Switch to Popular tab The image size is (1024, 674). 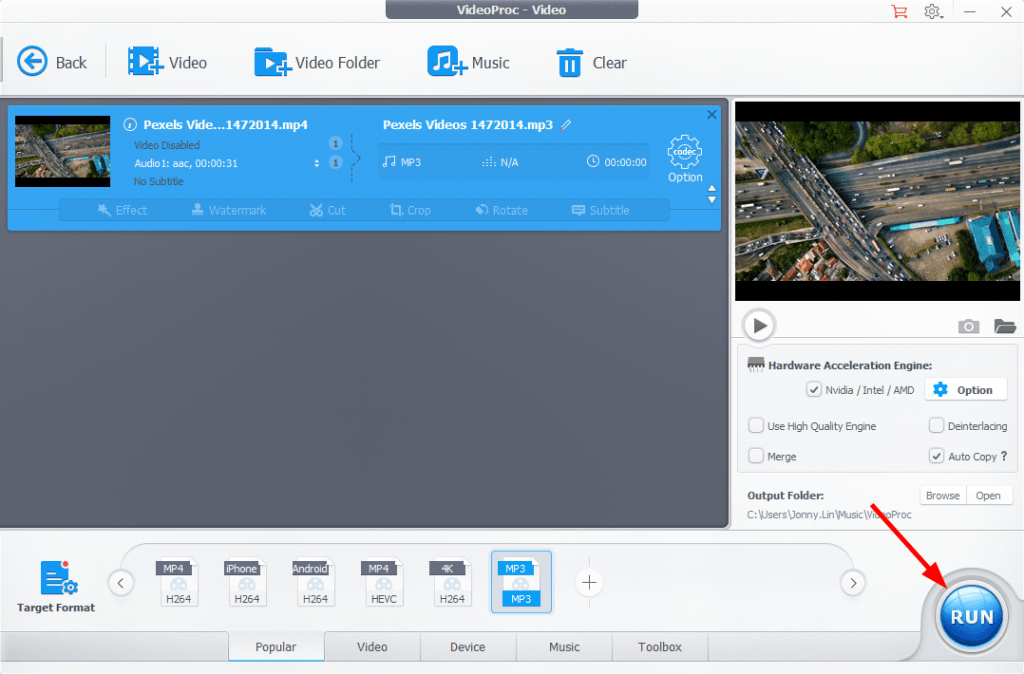click(276, 647)
